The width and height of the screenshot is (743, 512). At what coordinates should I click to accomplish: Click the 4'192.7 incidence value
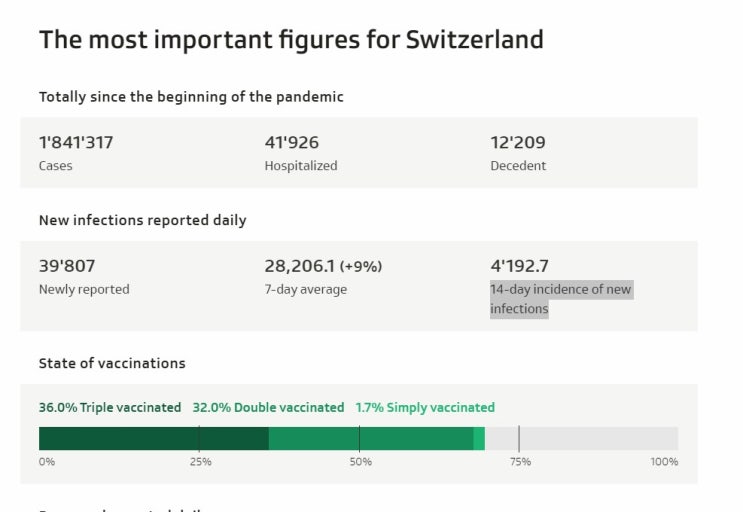(519, 266)
